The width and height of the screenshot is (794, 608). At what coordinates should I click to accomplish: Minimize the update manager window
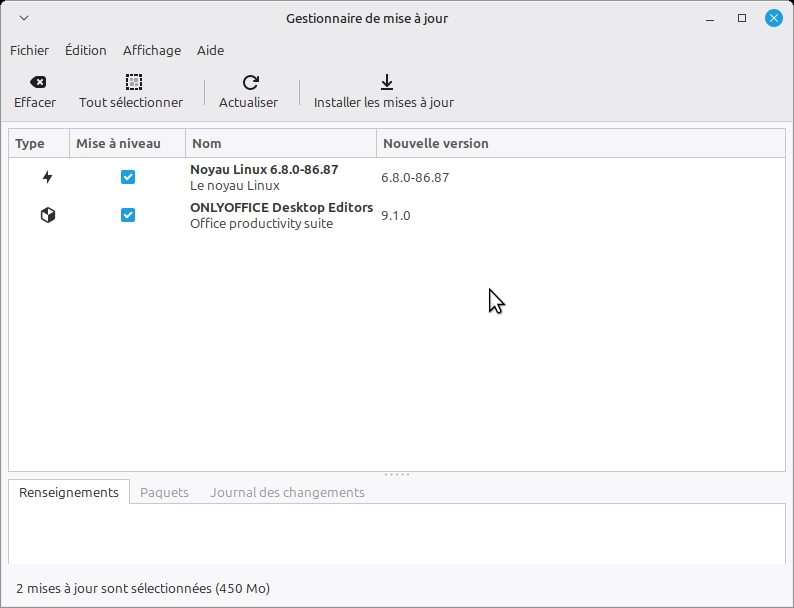710,18
